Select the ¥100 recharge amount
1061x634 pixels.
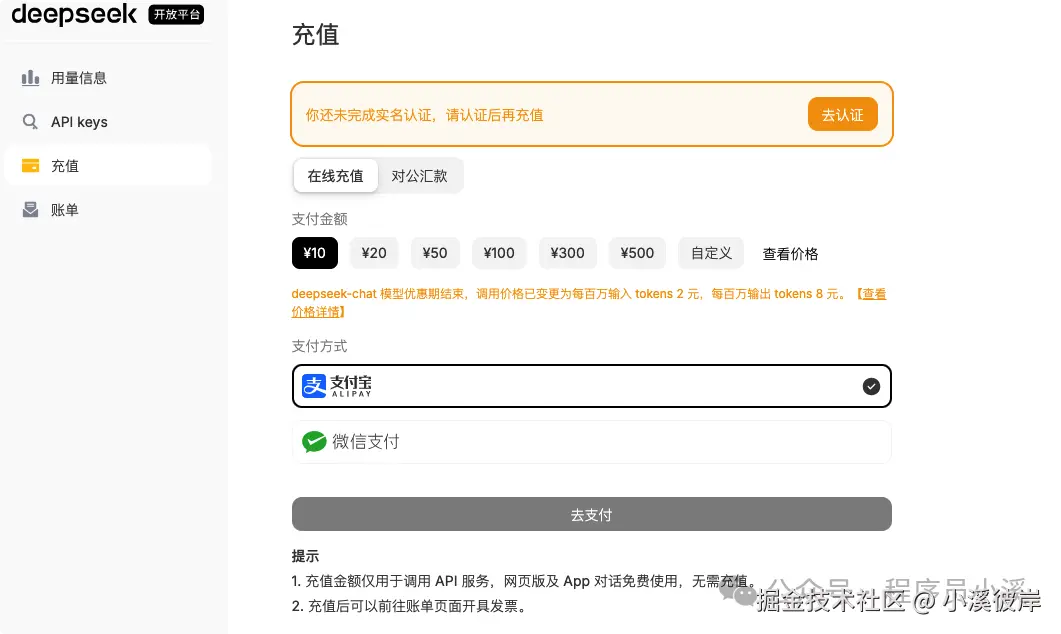(499, 253)
